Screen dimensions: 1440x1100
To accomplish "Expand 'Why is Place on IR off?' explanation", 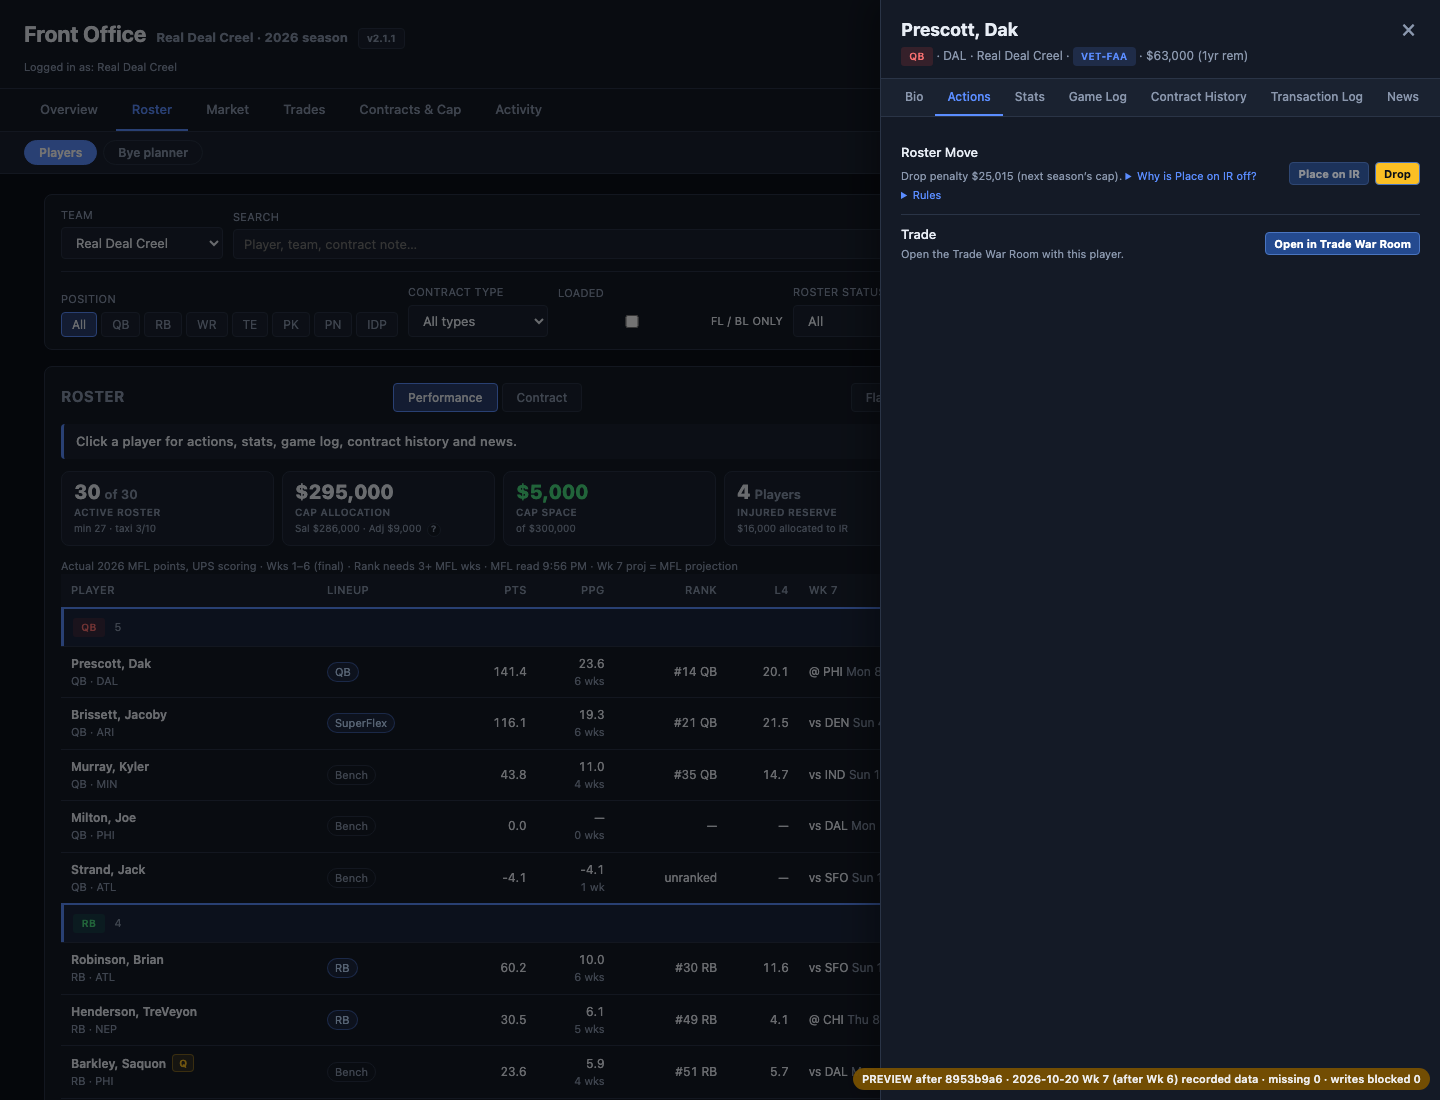I will point(1191,176).
